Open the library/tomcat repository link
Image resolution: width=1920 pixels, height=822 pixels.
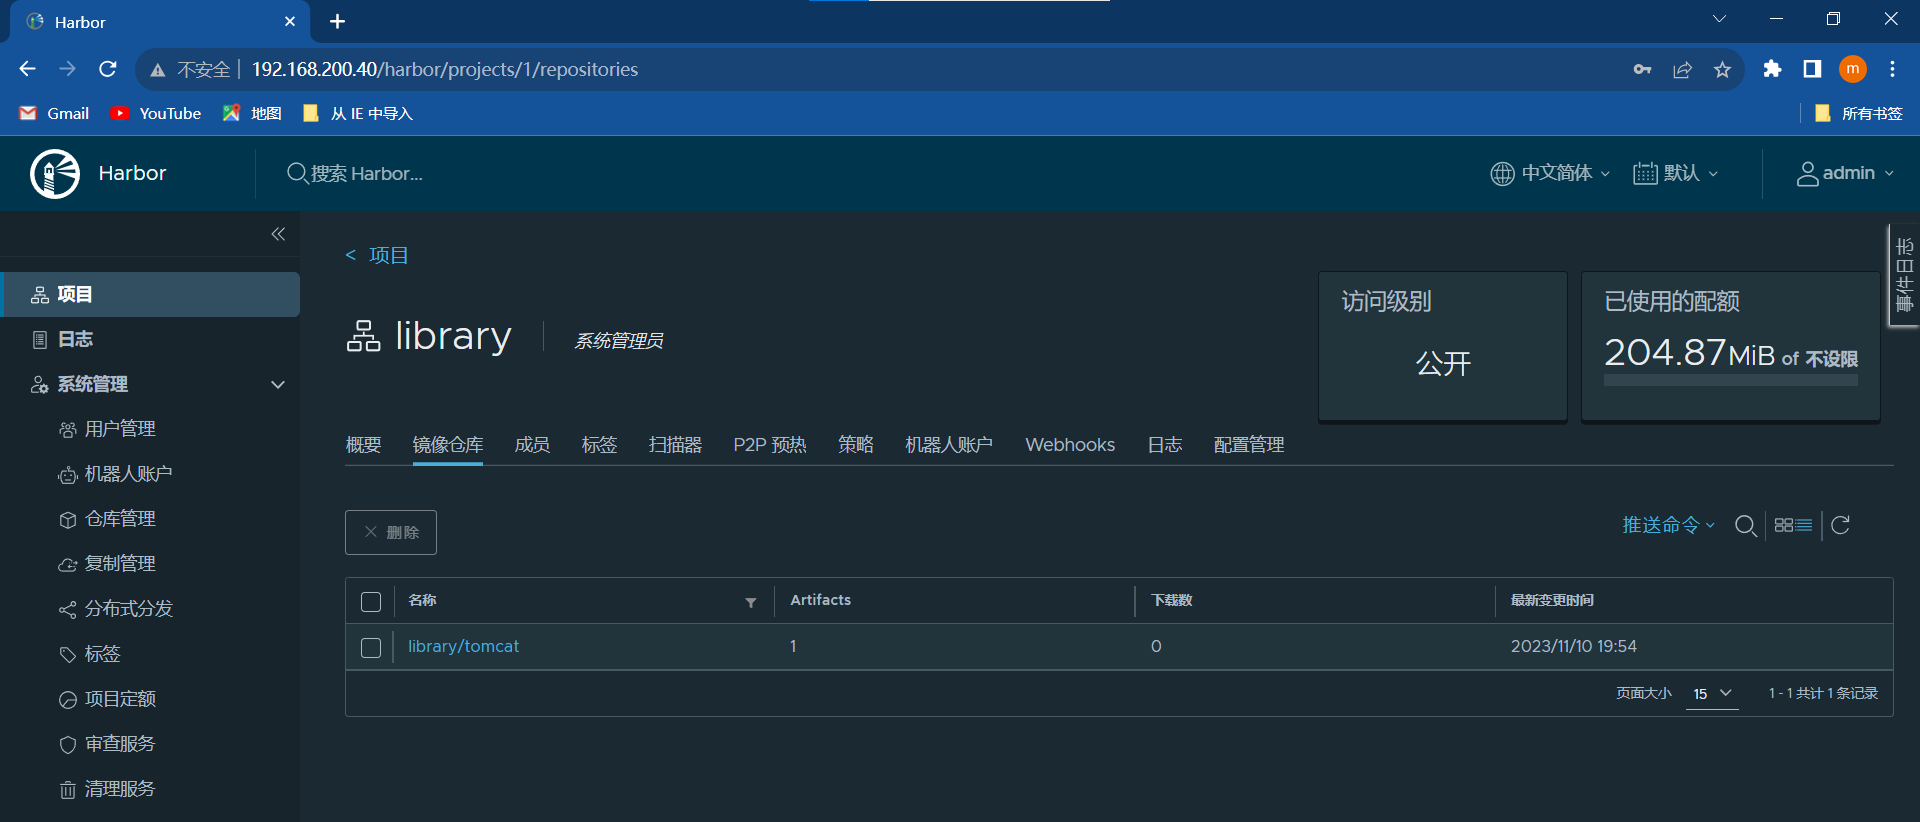463,646
